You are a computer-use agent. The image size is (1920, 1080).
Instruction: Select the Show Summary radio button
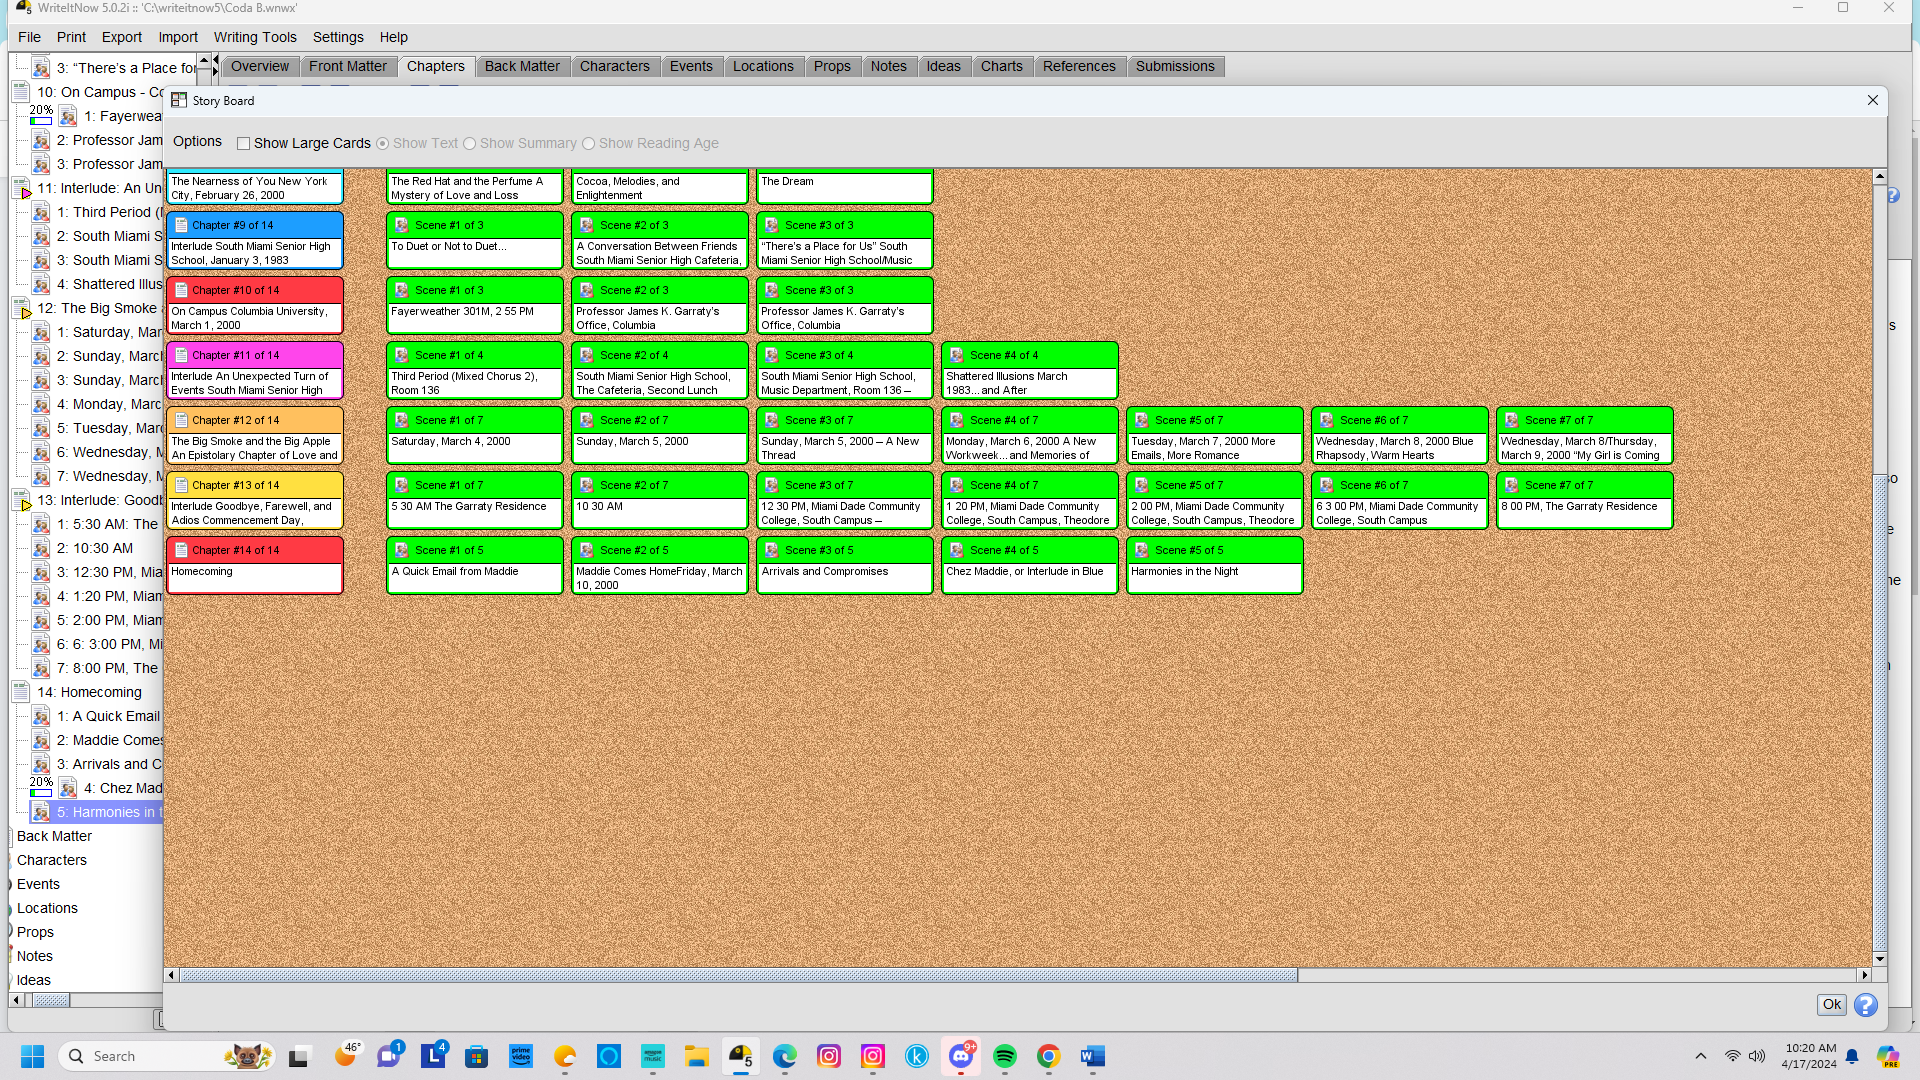[469, 143]
